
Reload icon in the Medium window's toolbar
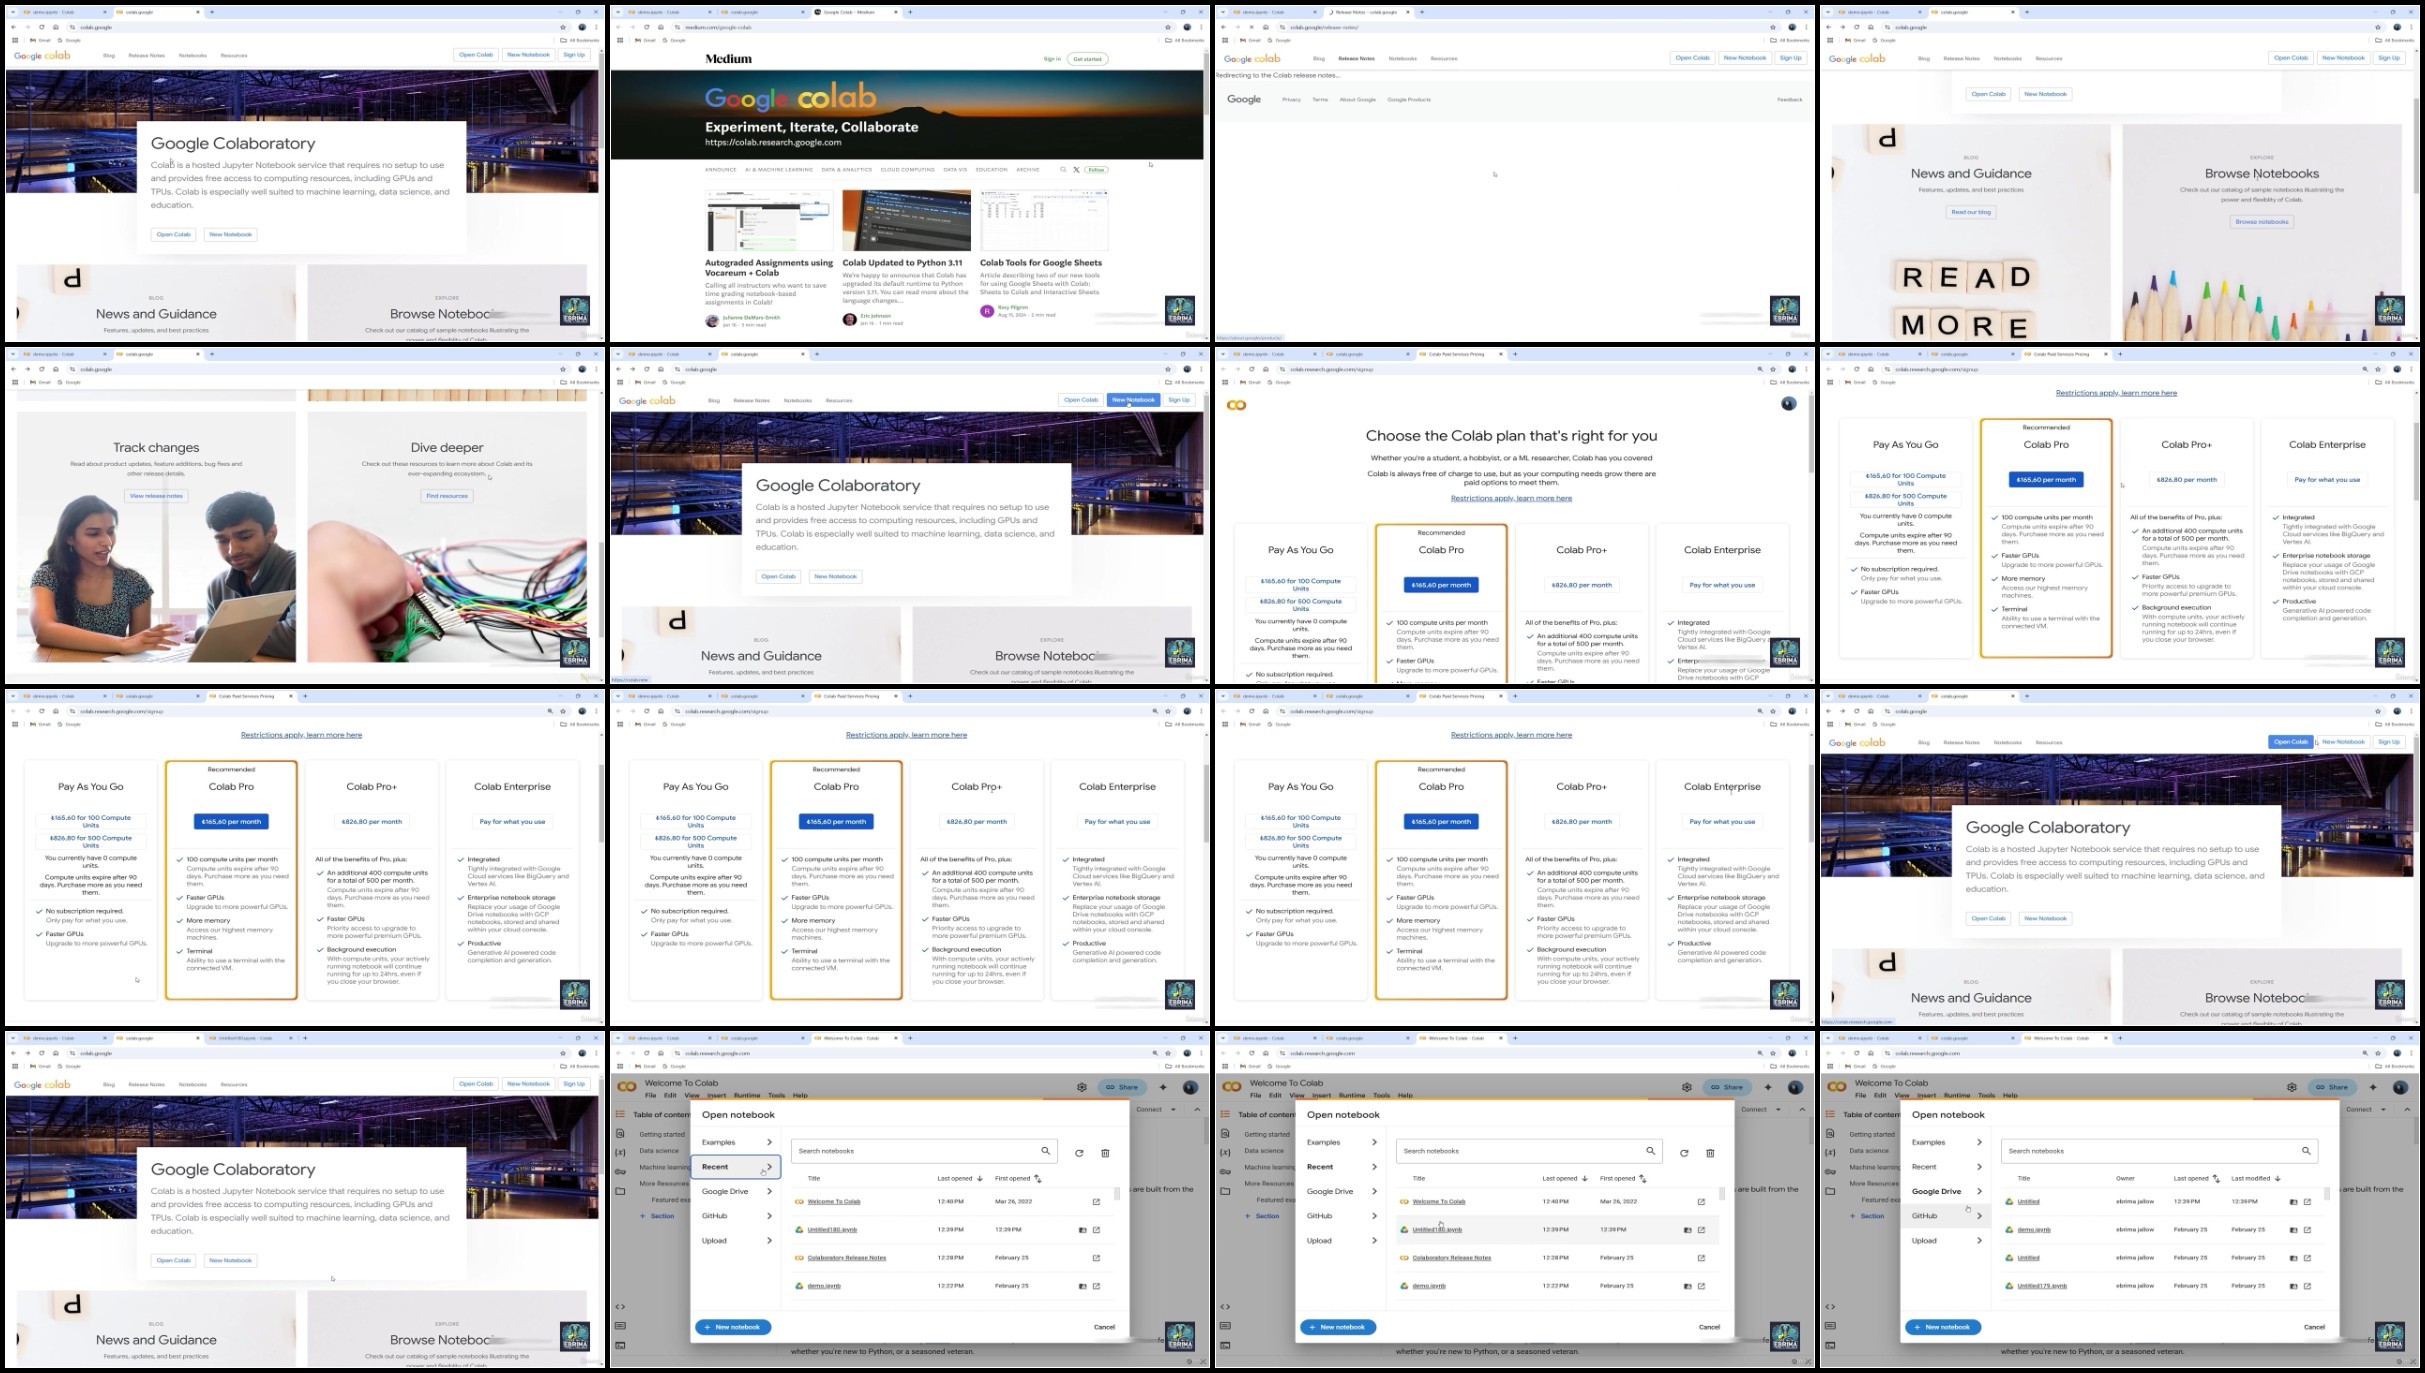647,27
